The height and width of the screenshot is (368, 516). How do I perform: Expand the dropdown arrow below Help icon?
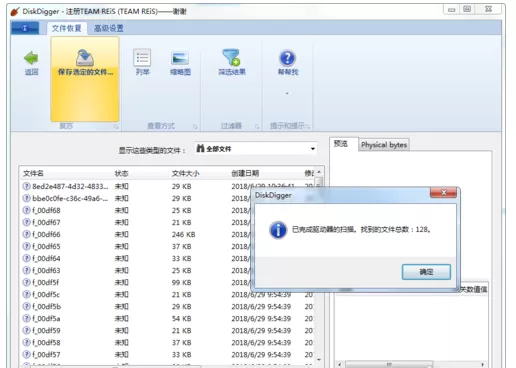(x=287, y=93)
